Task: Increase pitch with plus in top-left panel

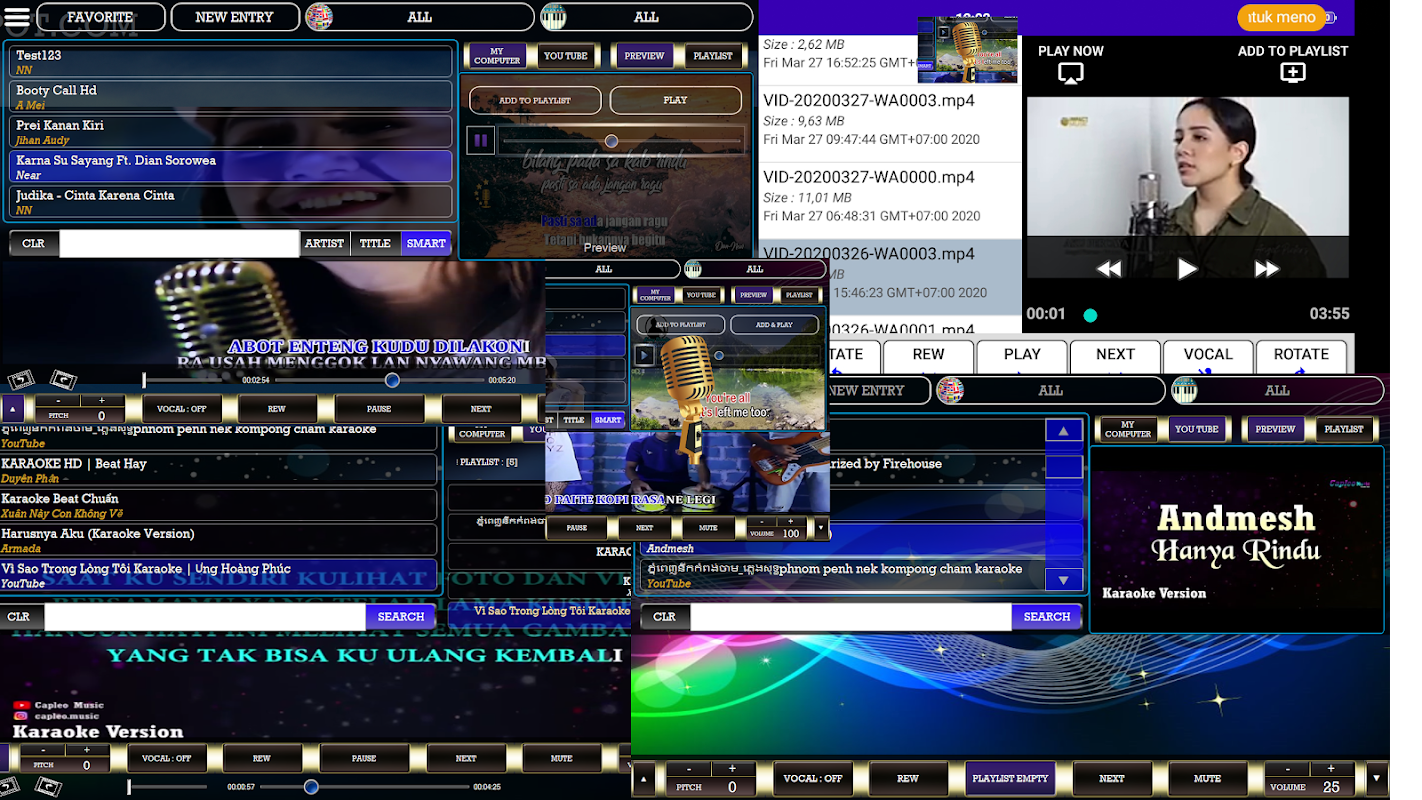Action: click(101, 401)
